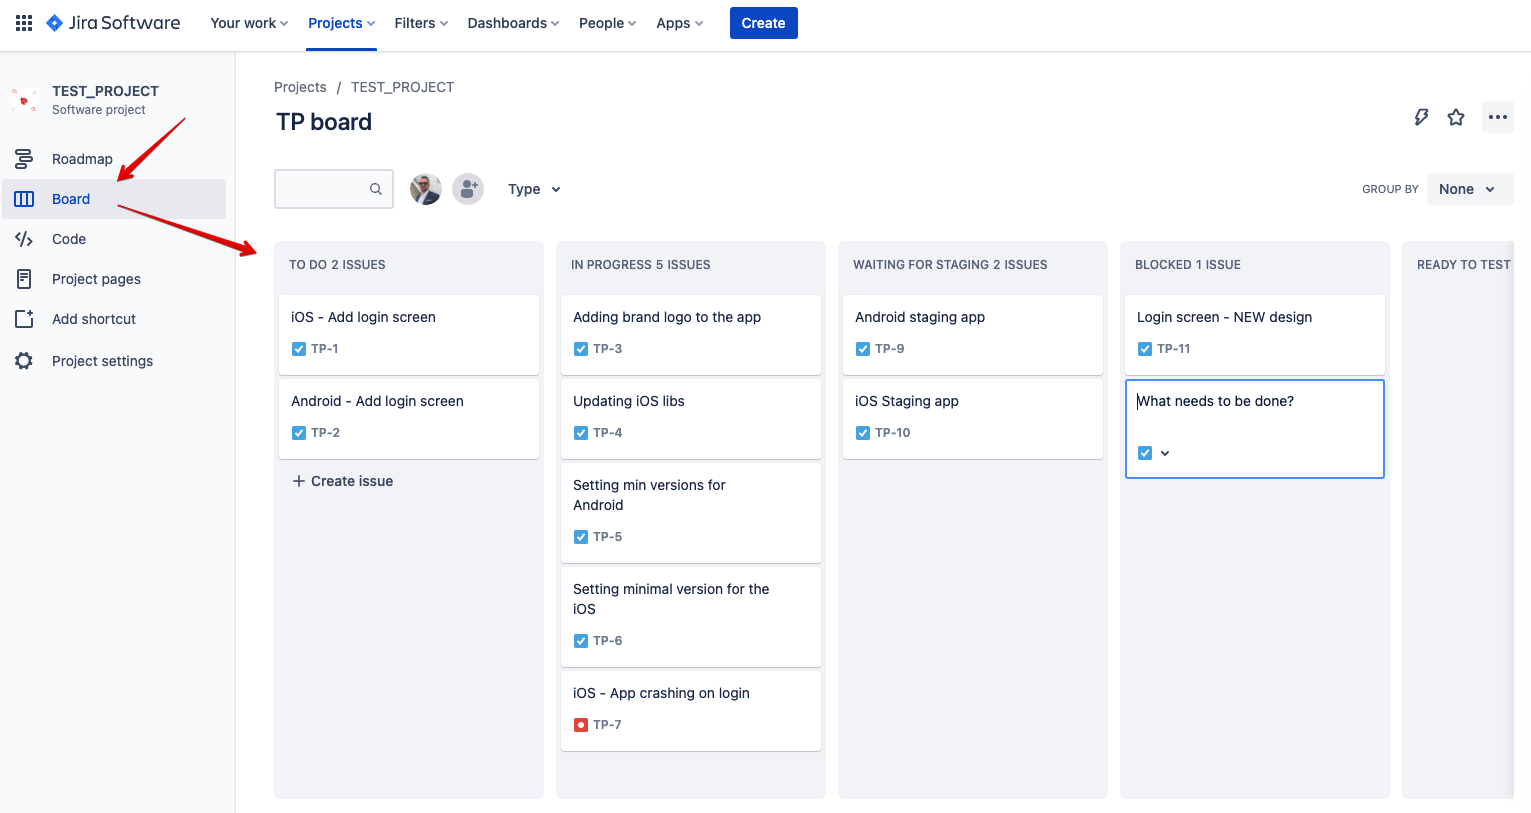This screenshot has width=1531, height=813.
Task: Click the add people avatar icon
Action: 468,189
